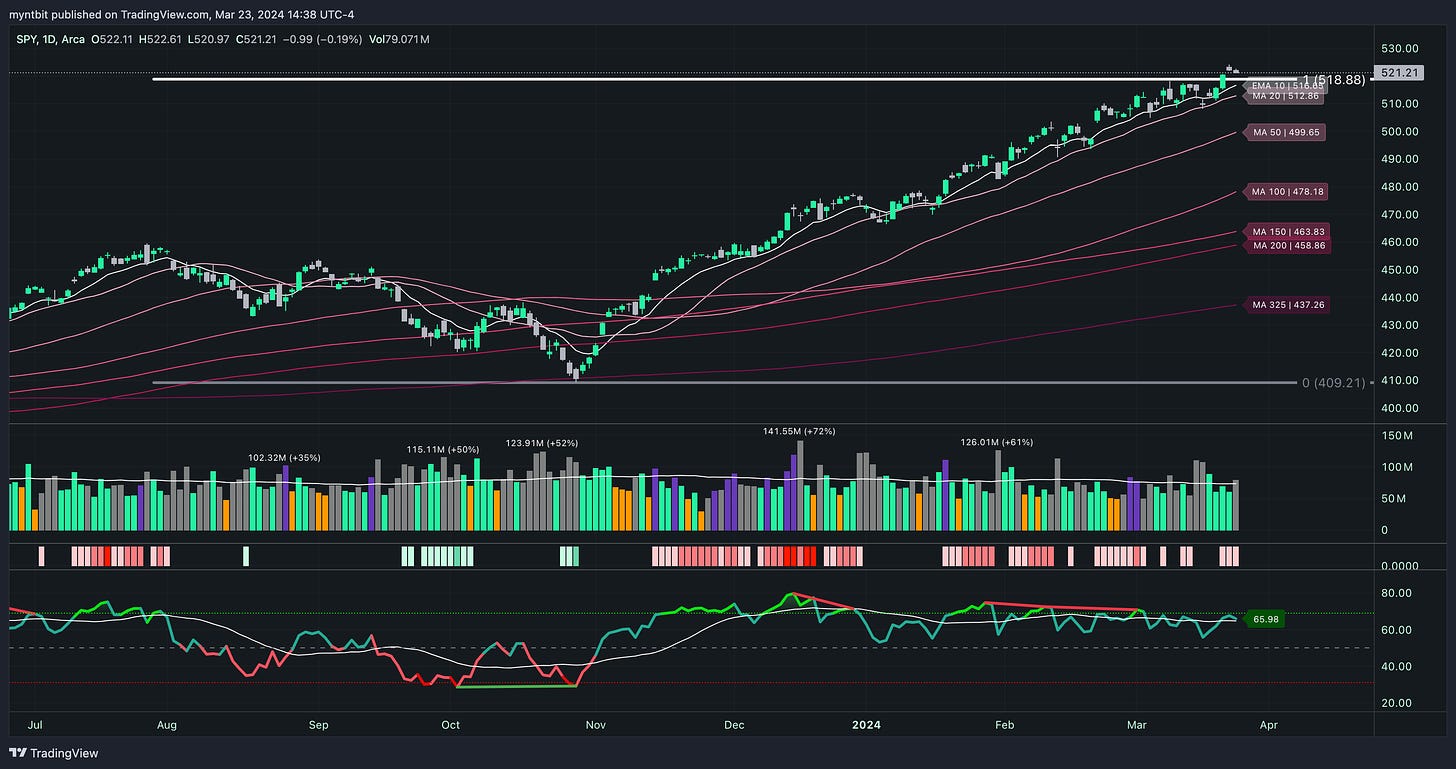The height and width of the screenshot is (769, 1456).
Task: Click the 115.11M (+50%) volume annotation
Action: coord(443,450)
